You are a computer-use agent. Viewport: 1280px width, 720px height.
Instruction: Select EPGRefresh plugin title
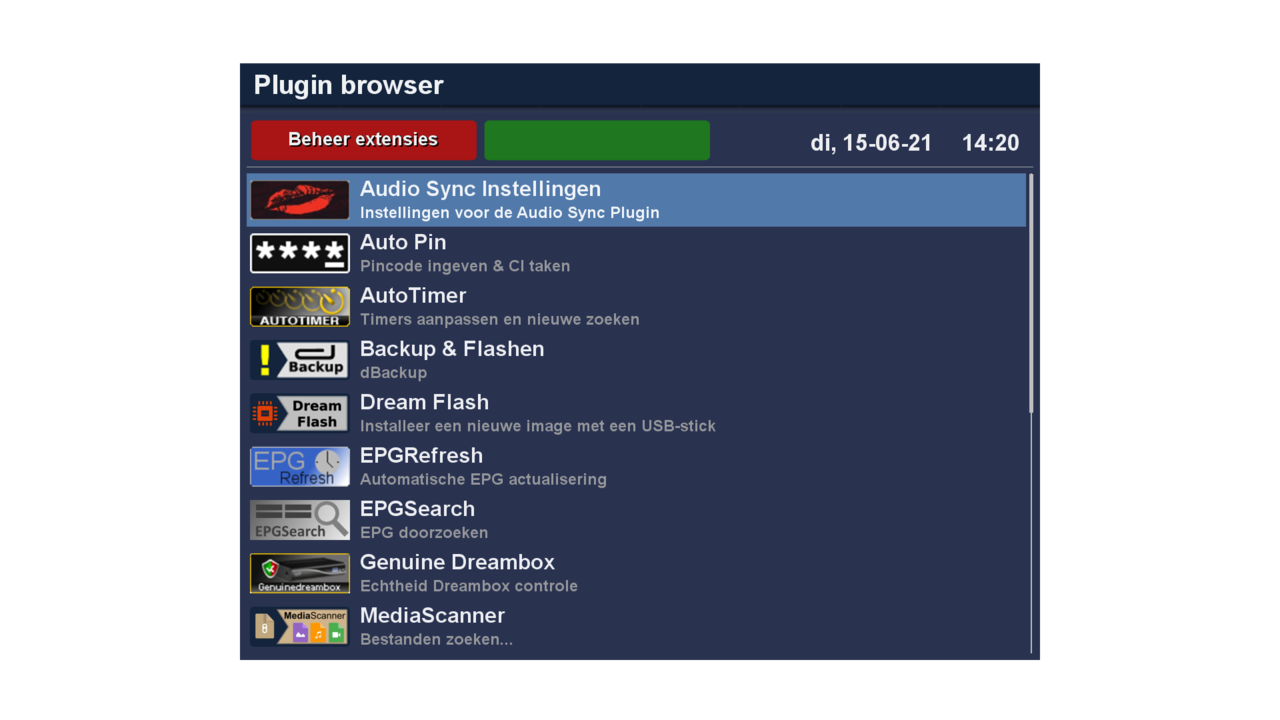421,456
